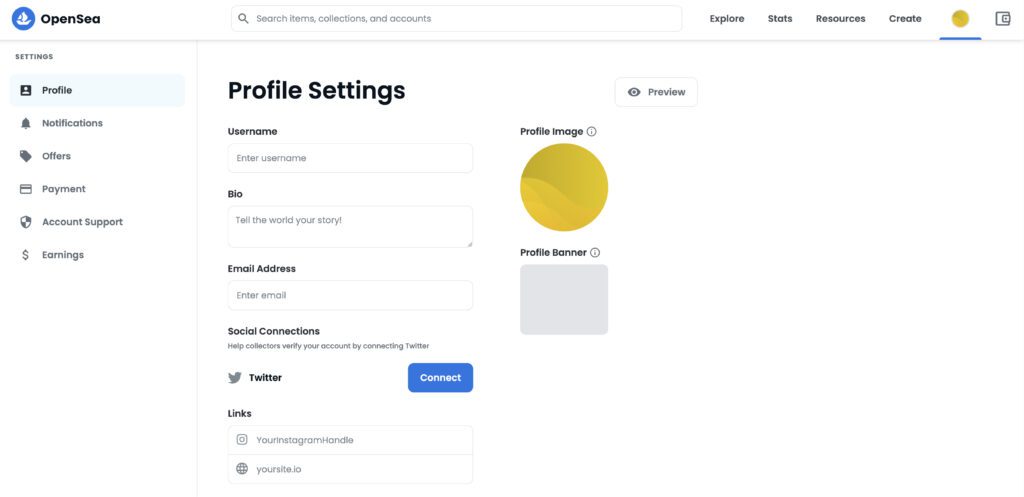Click the OpenSea logo icon
The height and width of the screenshot is (497, 1024).
[23, 19]
